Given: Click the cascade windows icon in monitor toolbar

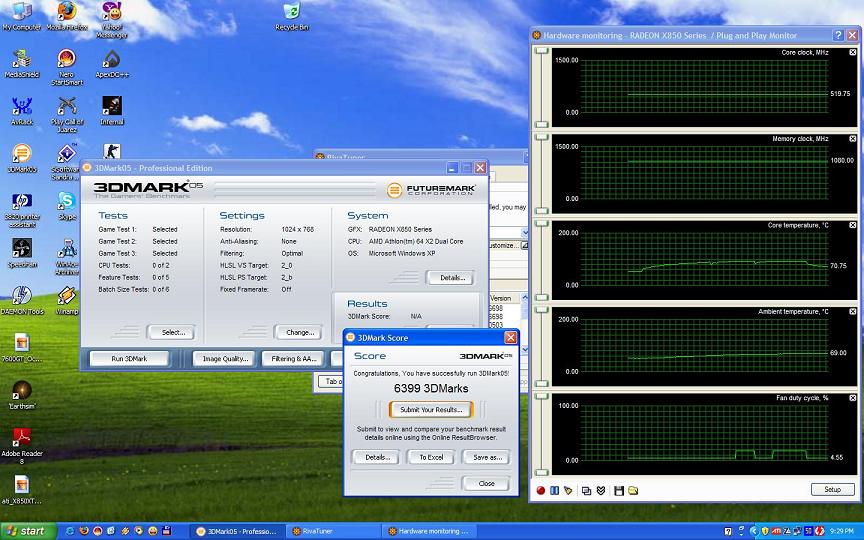Looking at the screenshot, I should (x=586, y=490).
